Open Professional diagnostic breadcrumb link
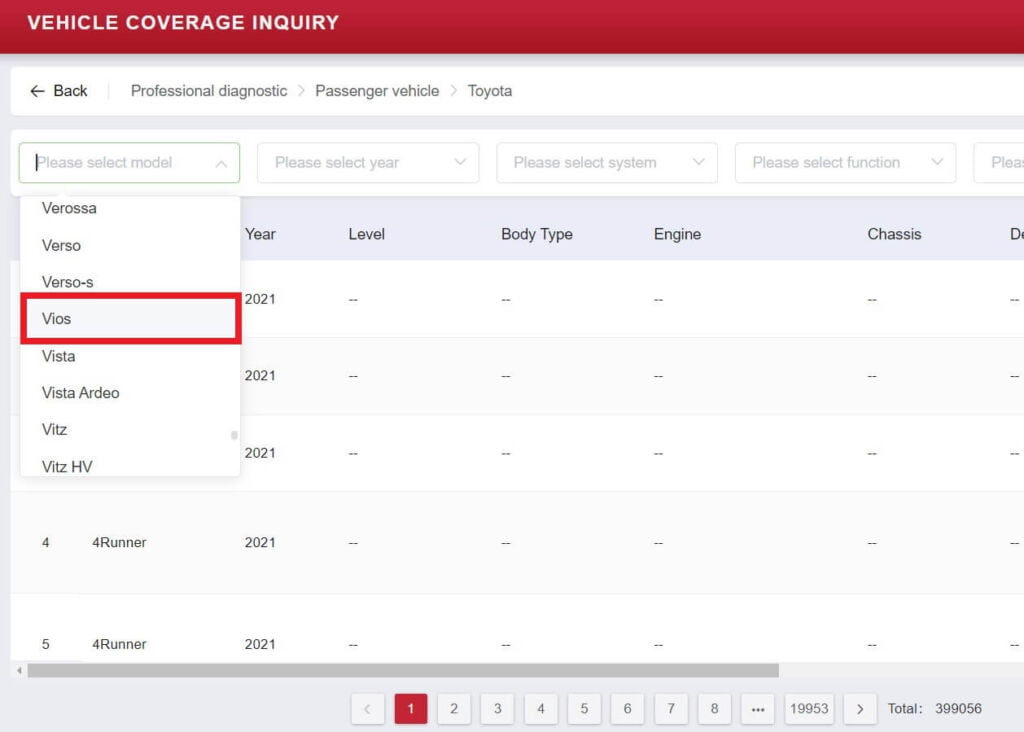Image resolution: width=1024 pixels, height=732 pixels. (x=208, y=91)
